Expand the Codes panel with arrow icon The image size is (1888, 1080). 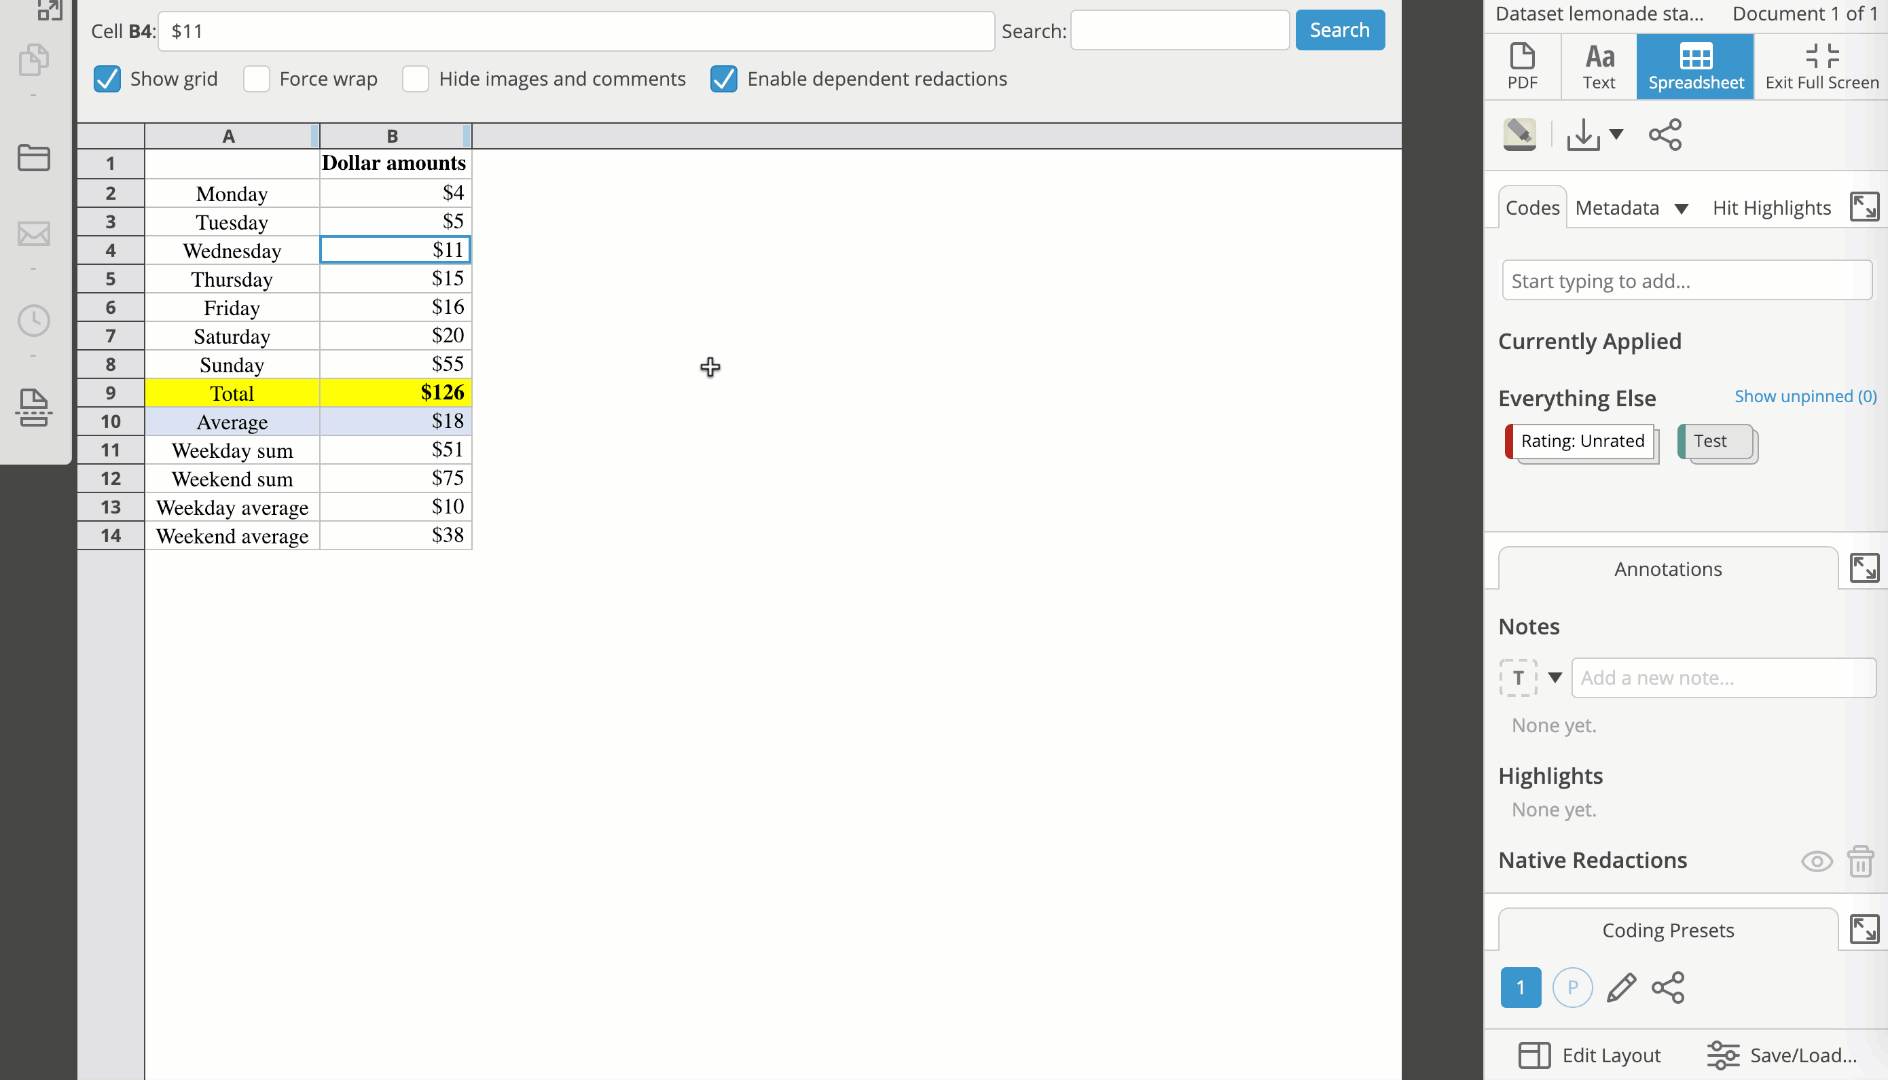pos(1864,207)
